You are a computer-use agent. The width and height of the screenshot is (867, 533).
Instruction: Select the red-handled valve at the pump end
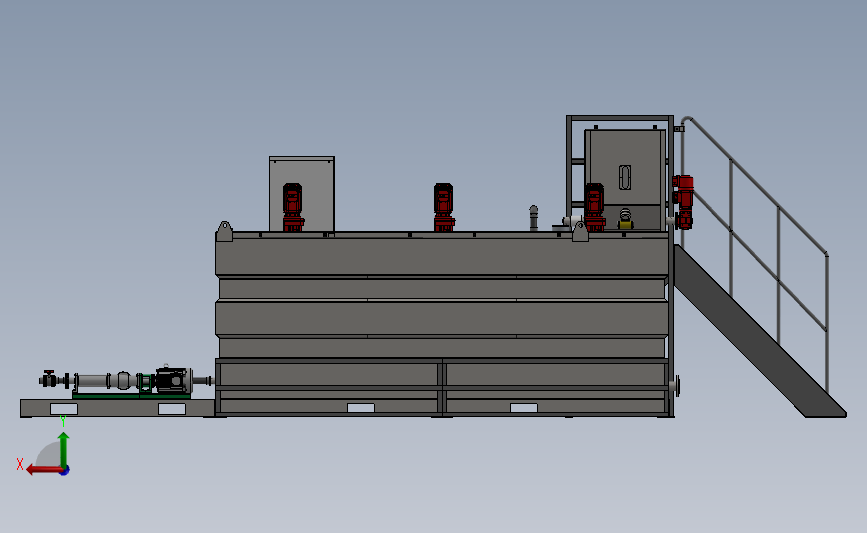[49, 379]
